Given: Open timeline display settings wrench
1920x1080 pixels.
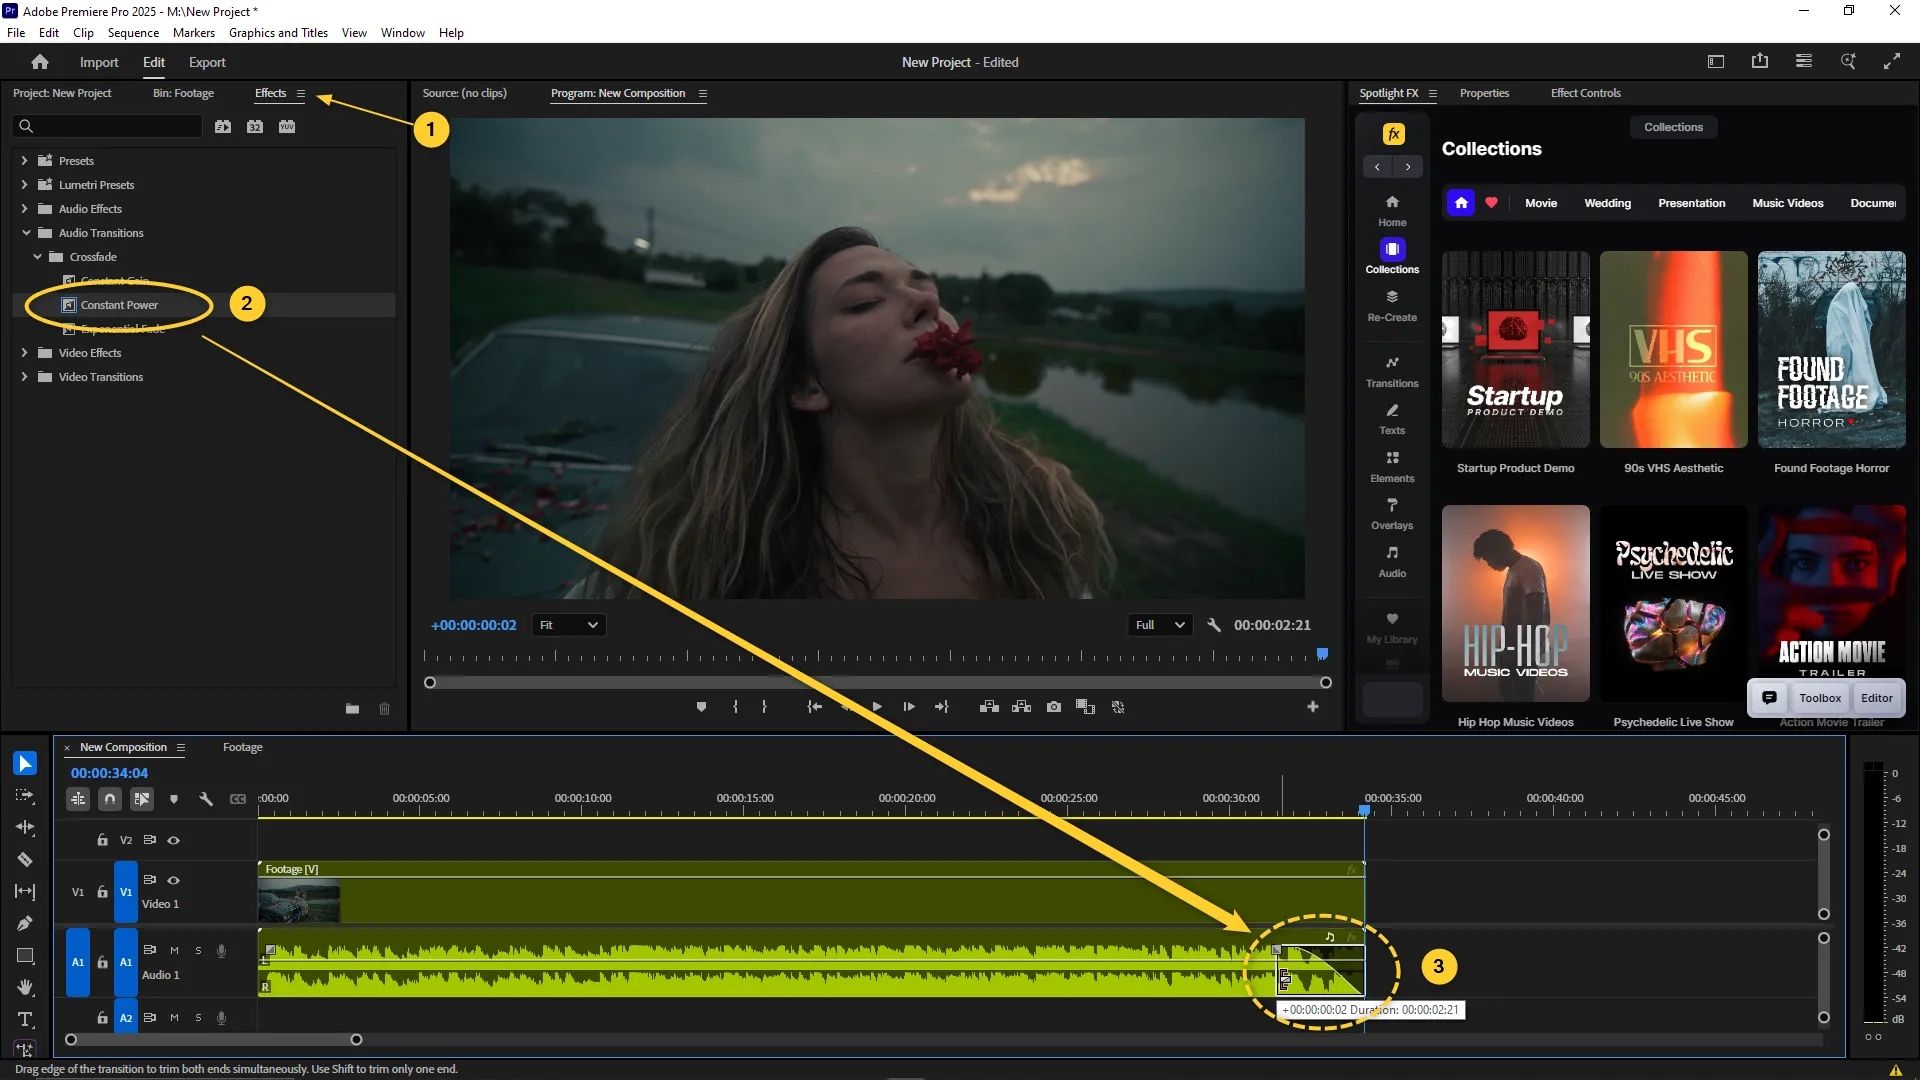Looking at the screenshot, I should [206, 799].
